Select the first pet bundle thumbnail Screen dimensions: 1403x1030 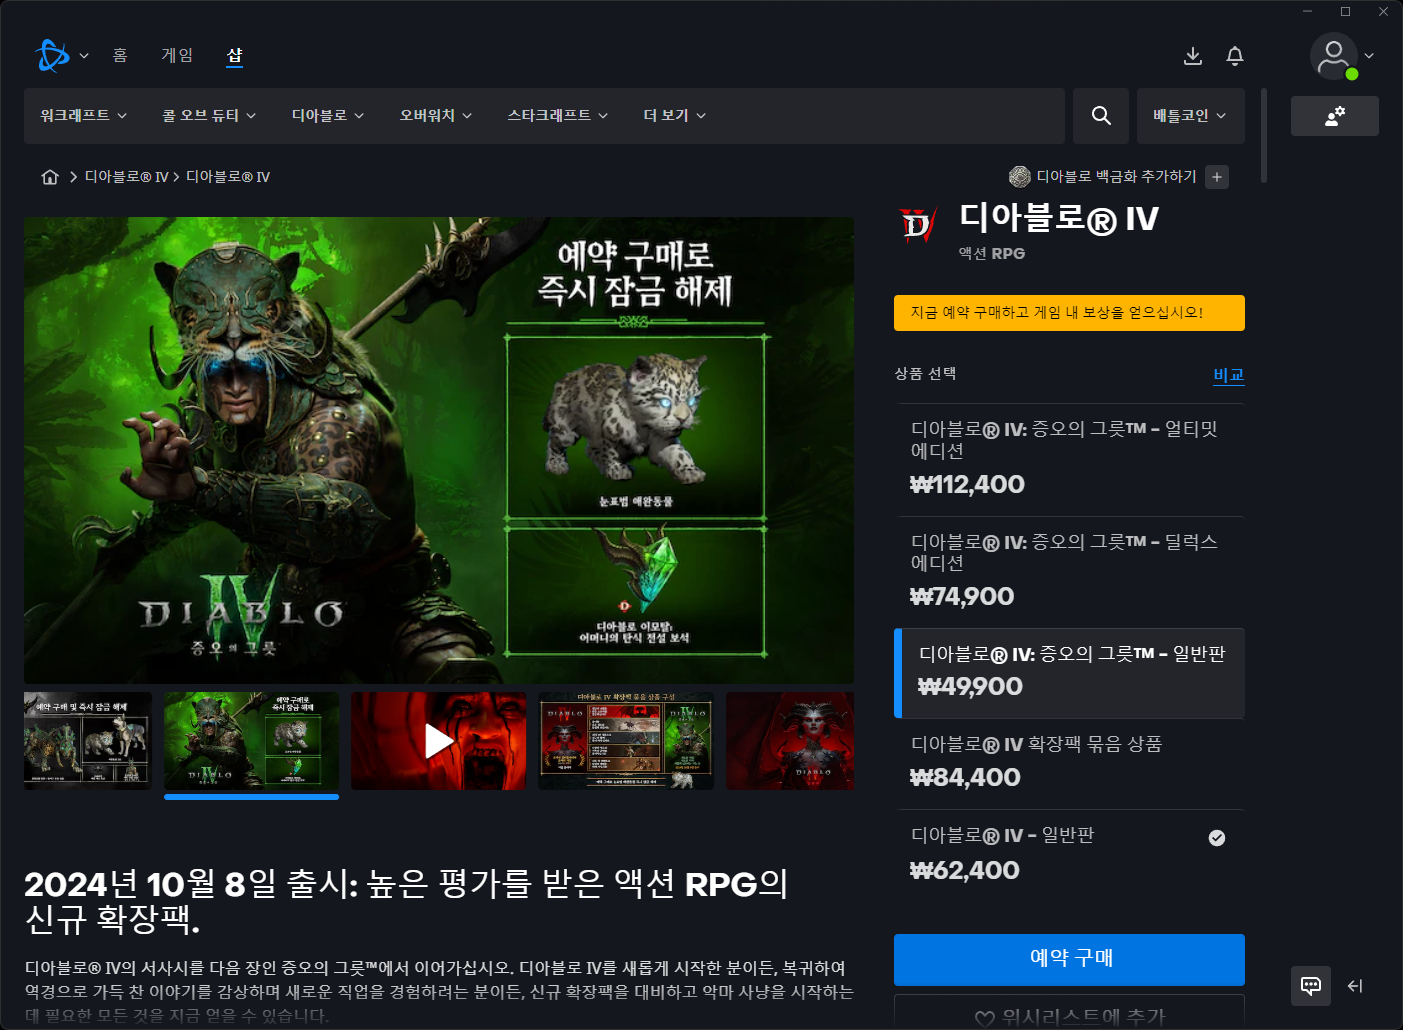(88, 741)
